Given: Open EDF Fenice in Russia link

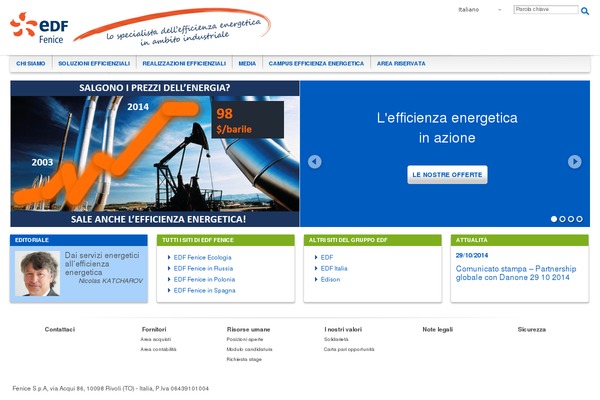Looking at the screenshot, I should [203, 268].
